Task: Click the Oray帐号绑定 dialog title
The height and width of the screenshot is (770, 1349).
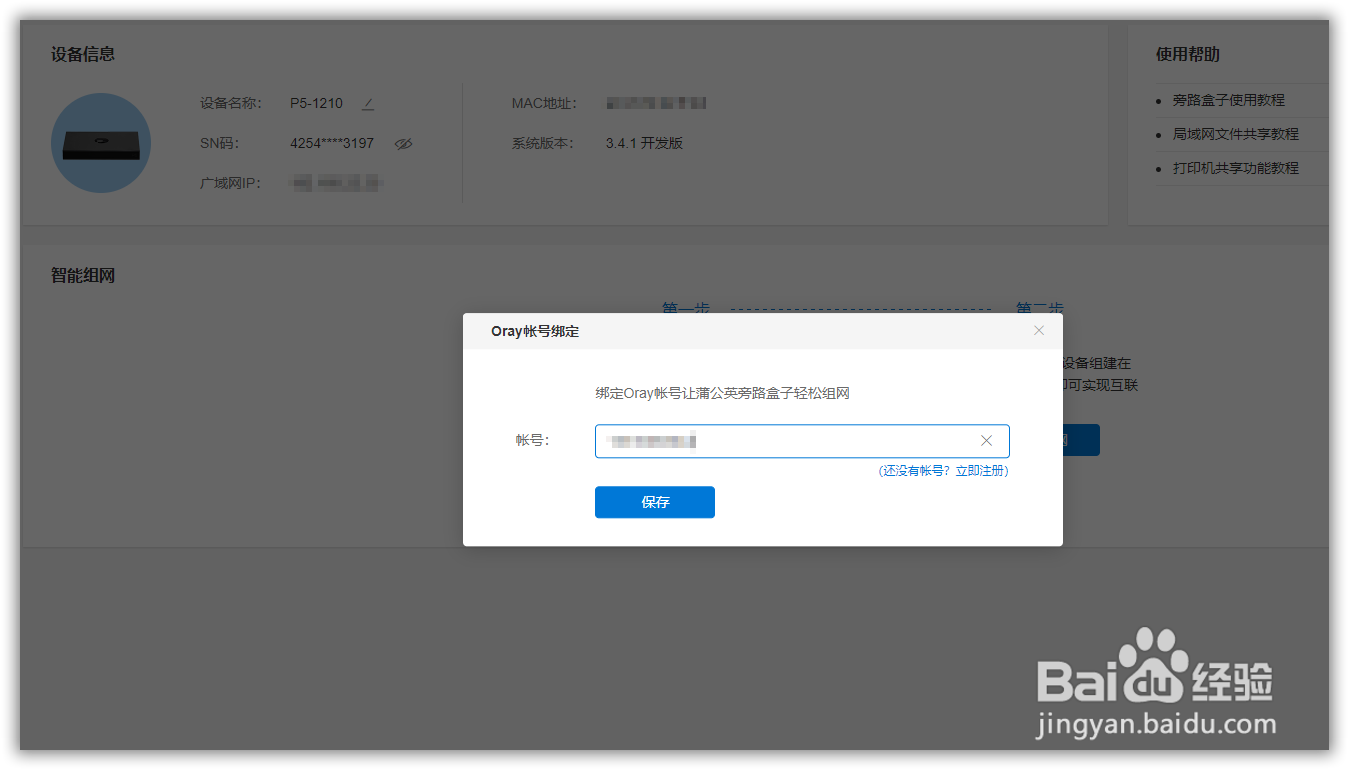Action: (x=535, y=331)
